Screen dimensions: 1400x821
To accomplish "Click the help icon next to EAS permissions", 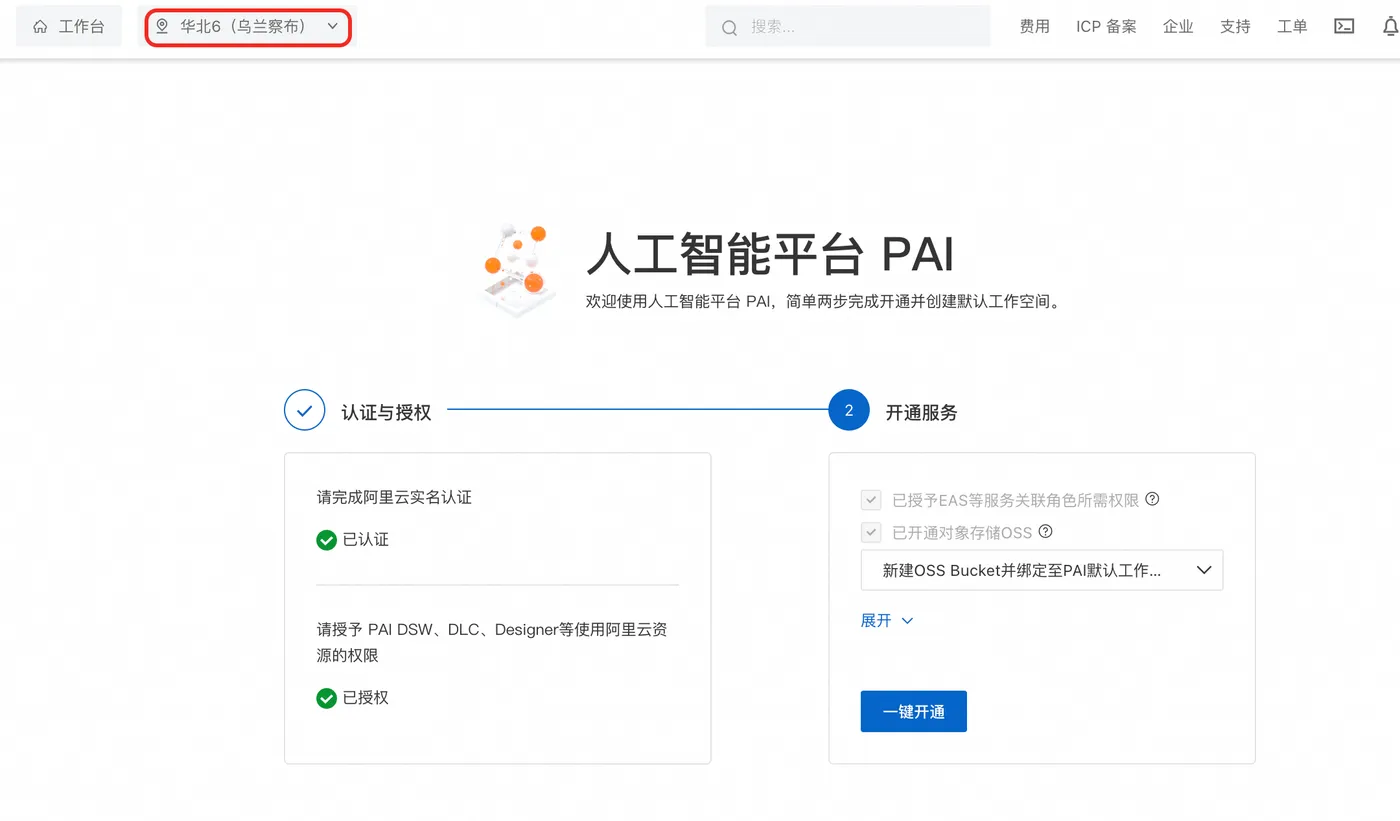I will point(1152,499).
